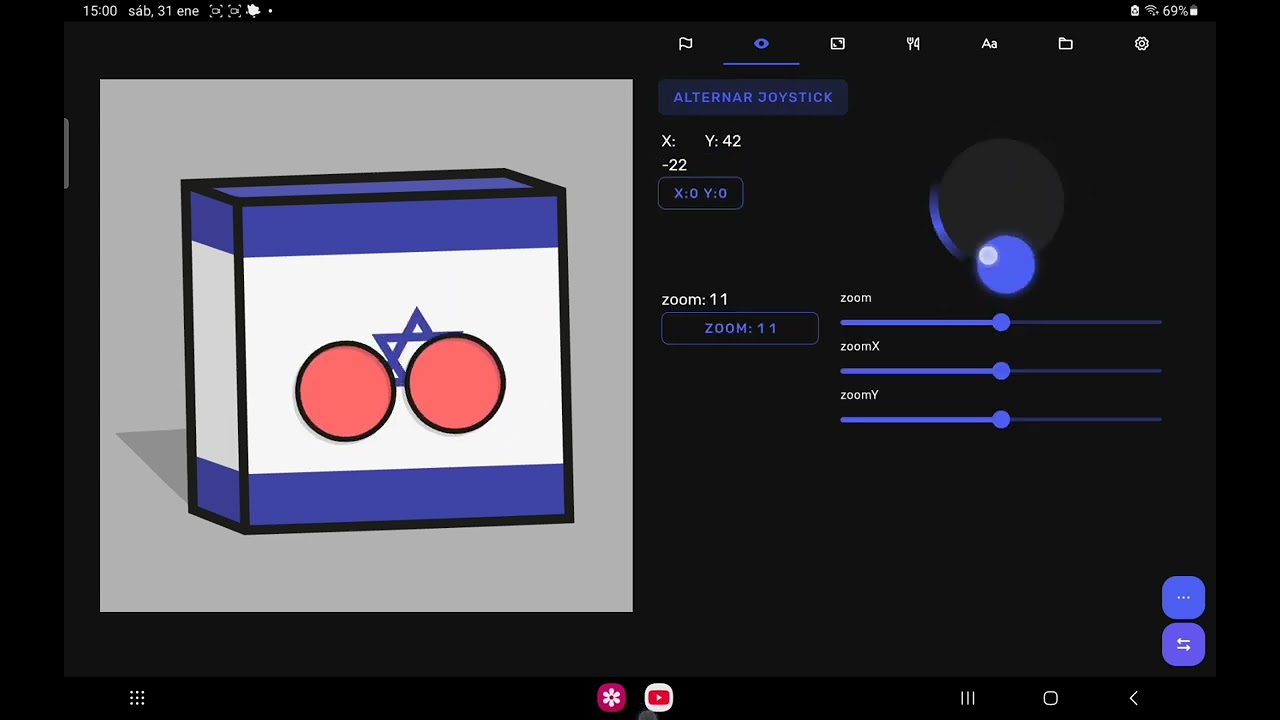
Task: Tap the 15:00 clock in status bar
Action: click(x=100, y=11)
